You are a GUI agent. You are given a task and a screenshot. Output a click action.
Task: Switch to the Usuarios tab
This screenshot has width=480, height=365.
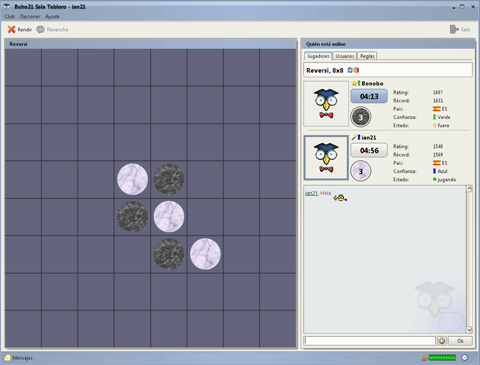click(x=345, y=56)
